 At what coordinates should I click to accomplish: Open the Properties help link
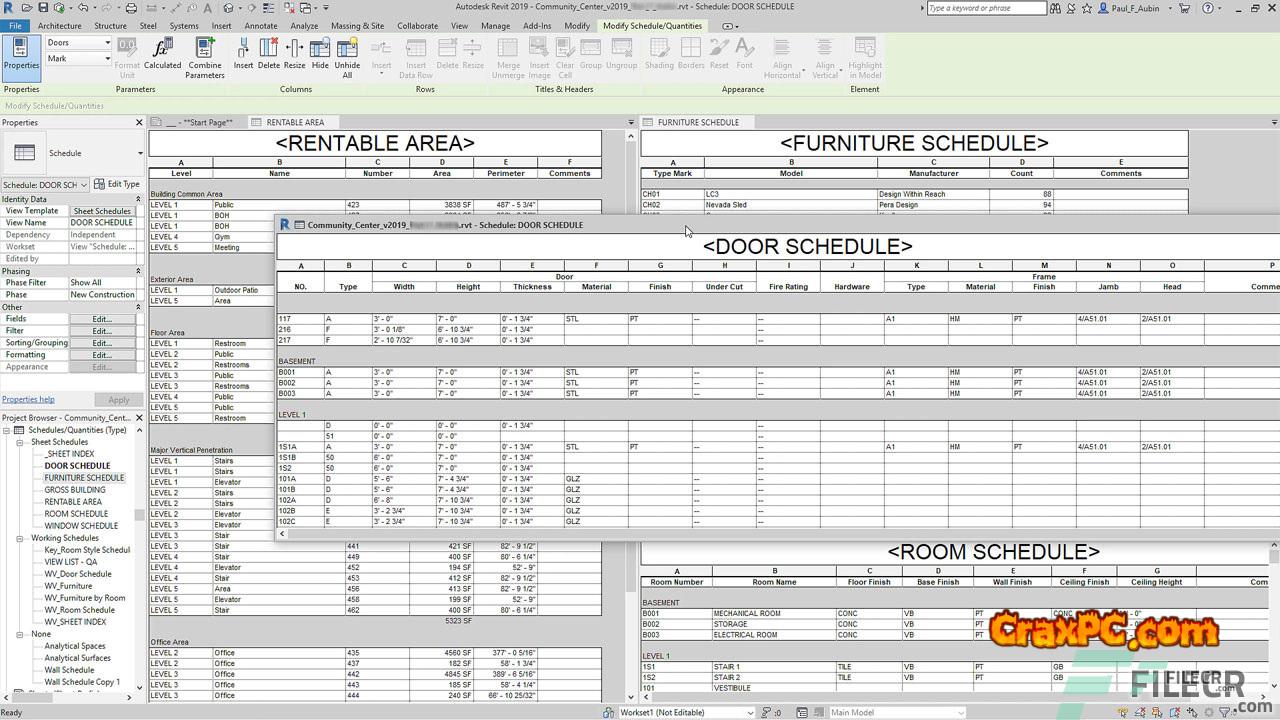(28, 400)
